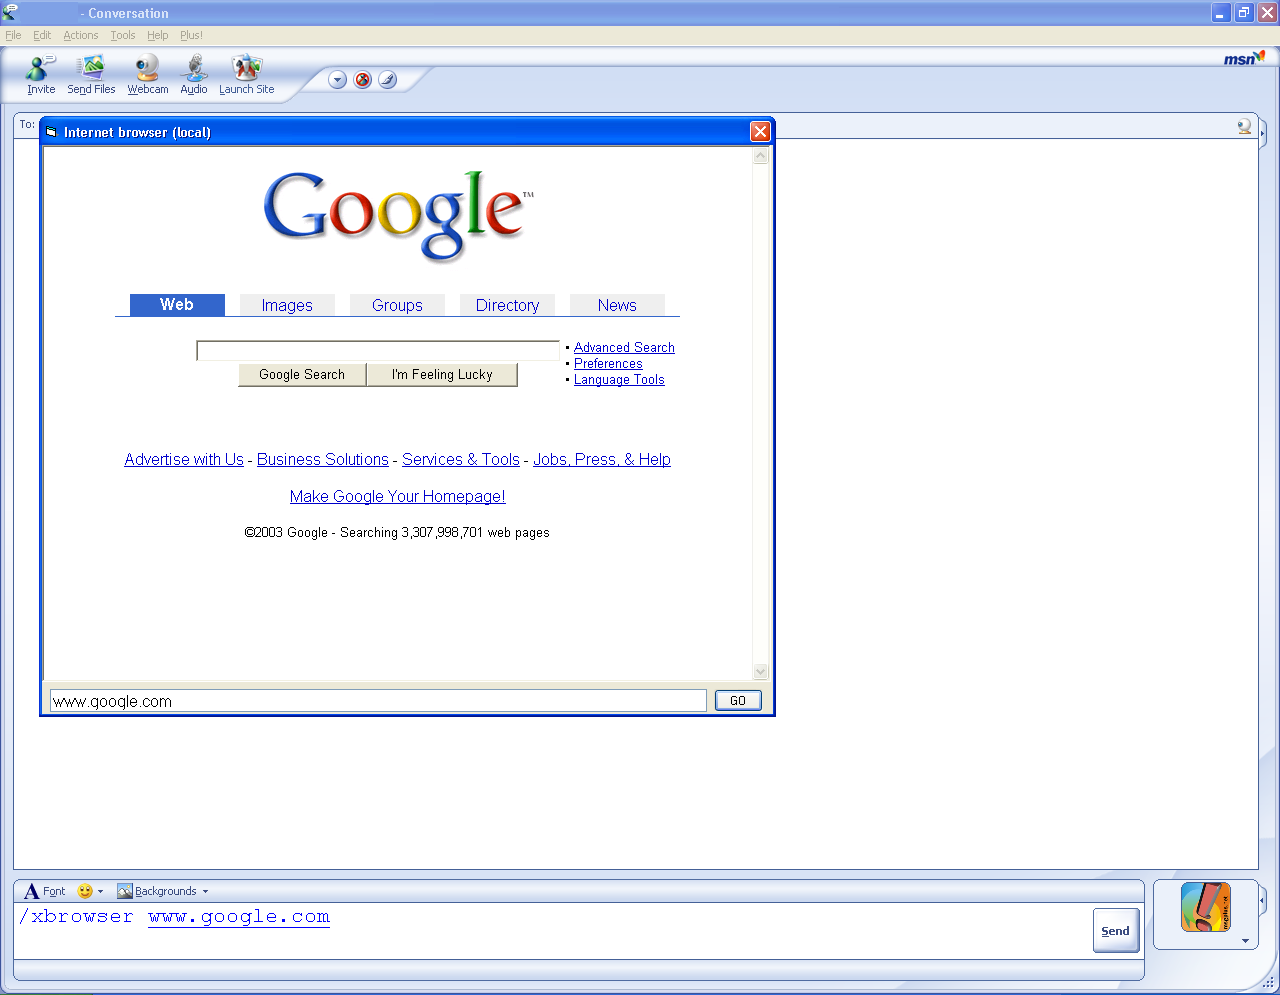This screenshot has width=1280, height=995.
Task: Start Webcam from the toolbar
Action: click(x=147, y=69)
